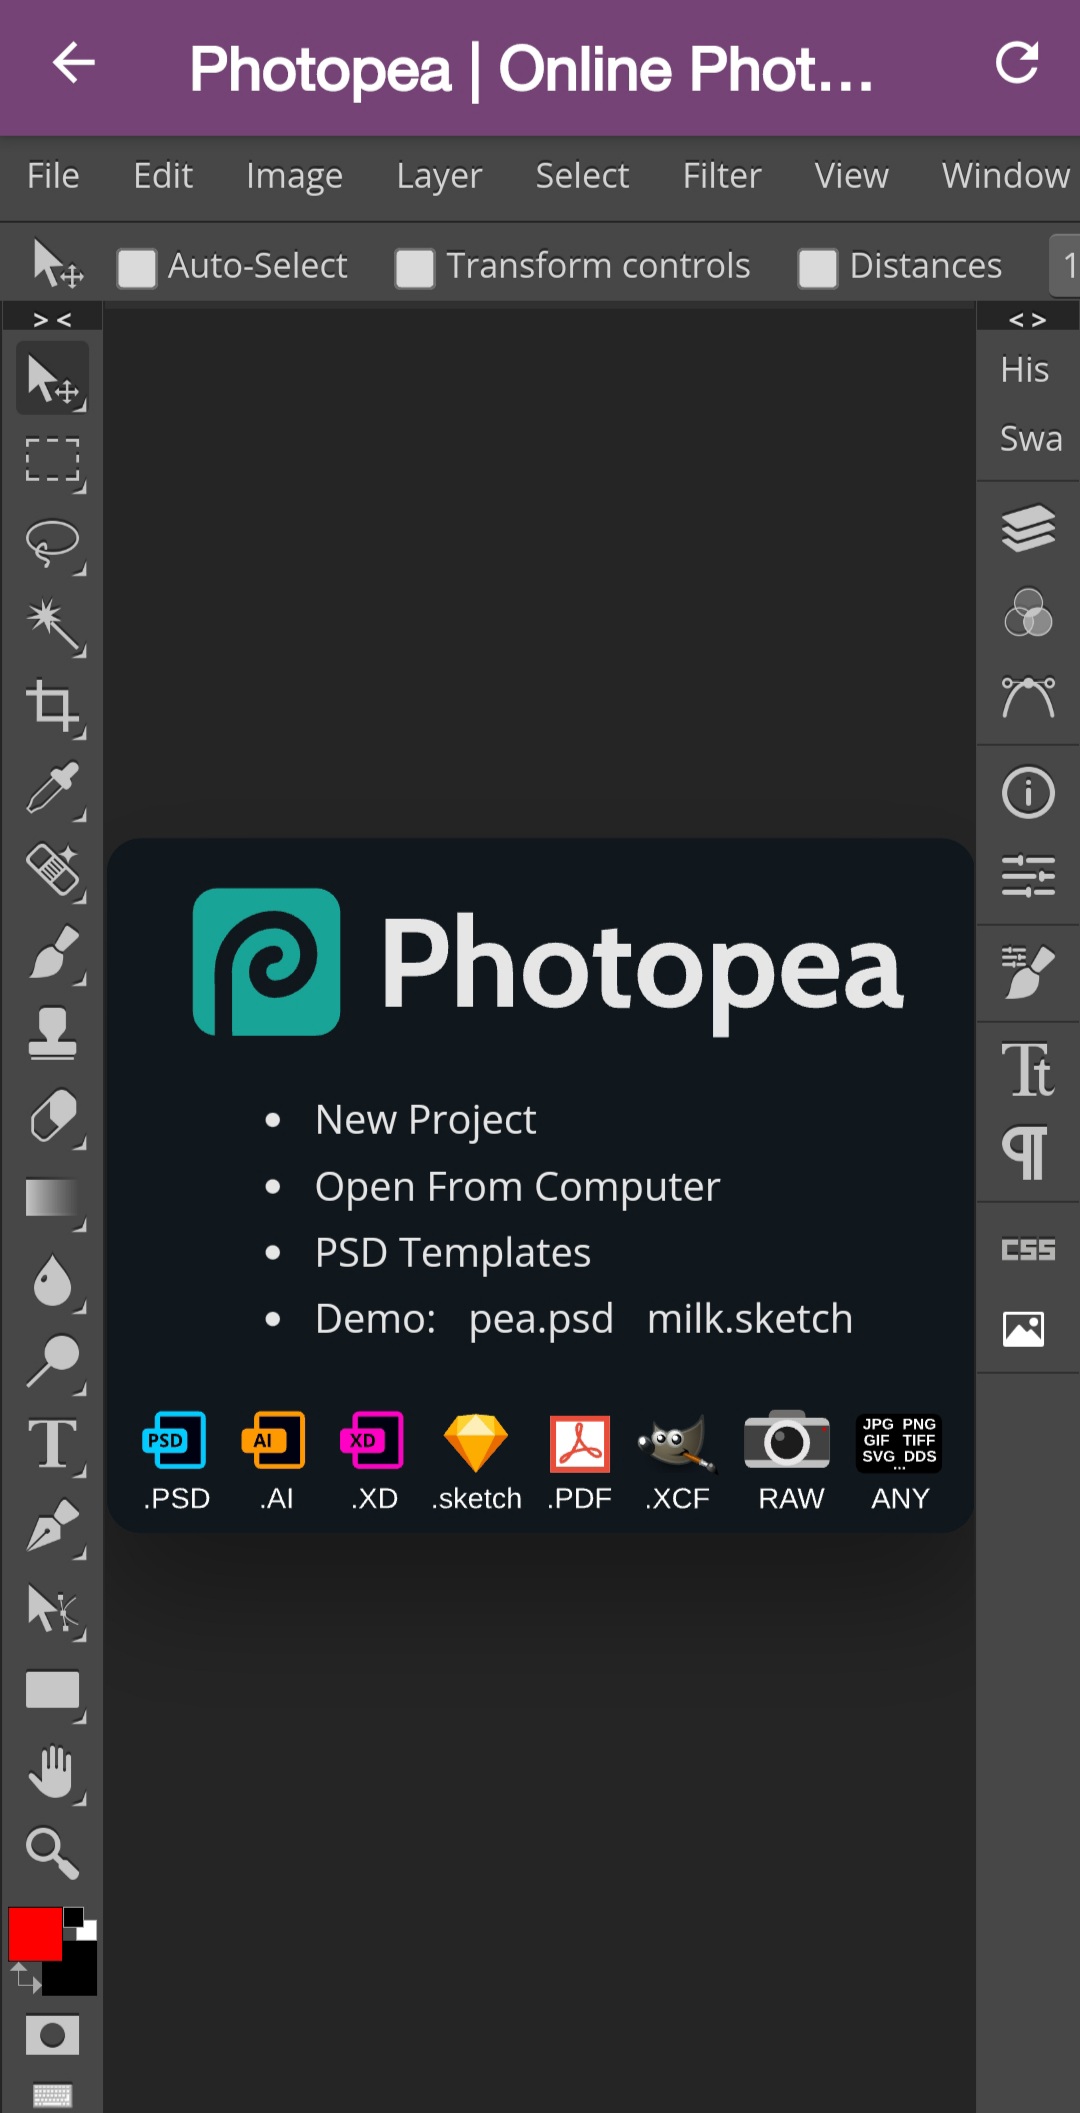1080x2113 pixels.
Task: Select the Rectangle Select tool
Action: click(52, 460)
